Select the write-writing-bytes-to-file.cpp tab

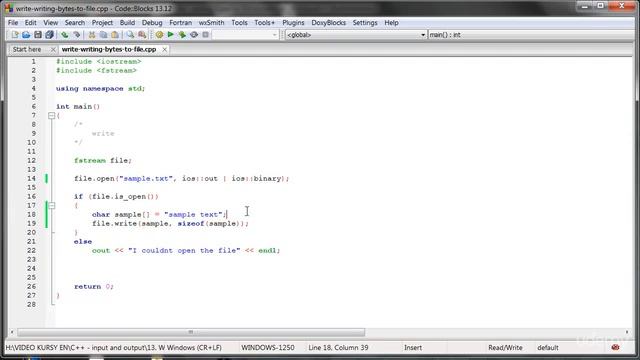(109, 49)
